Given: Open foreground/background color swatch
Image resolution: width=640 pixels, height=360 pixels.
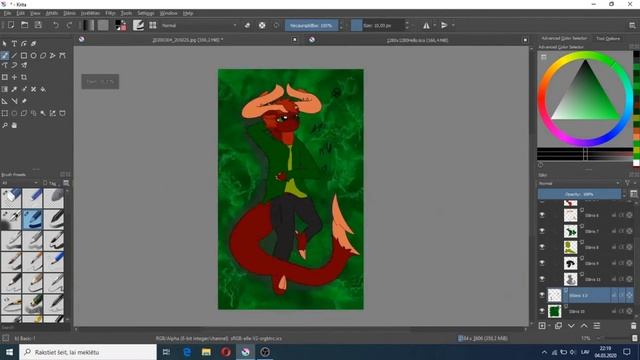Looking at the screenshot, I should coord(120,25).
